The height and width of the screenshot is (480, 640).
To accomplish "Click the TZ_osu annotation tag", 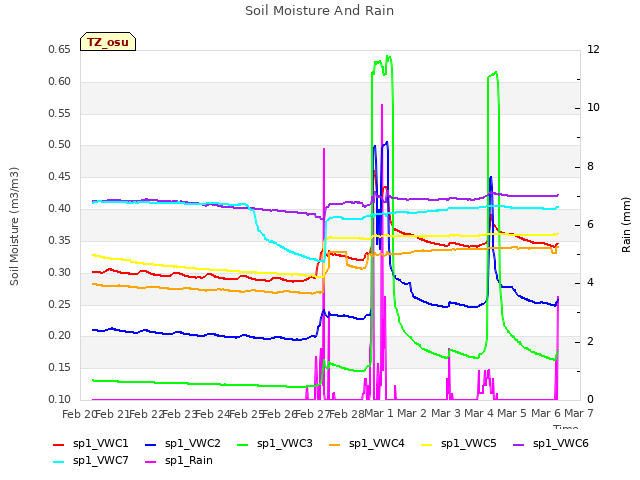I will click(x=108, y=42).
